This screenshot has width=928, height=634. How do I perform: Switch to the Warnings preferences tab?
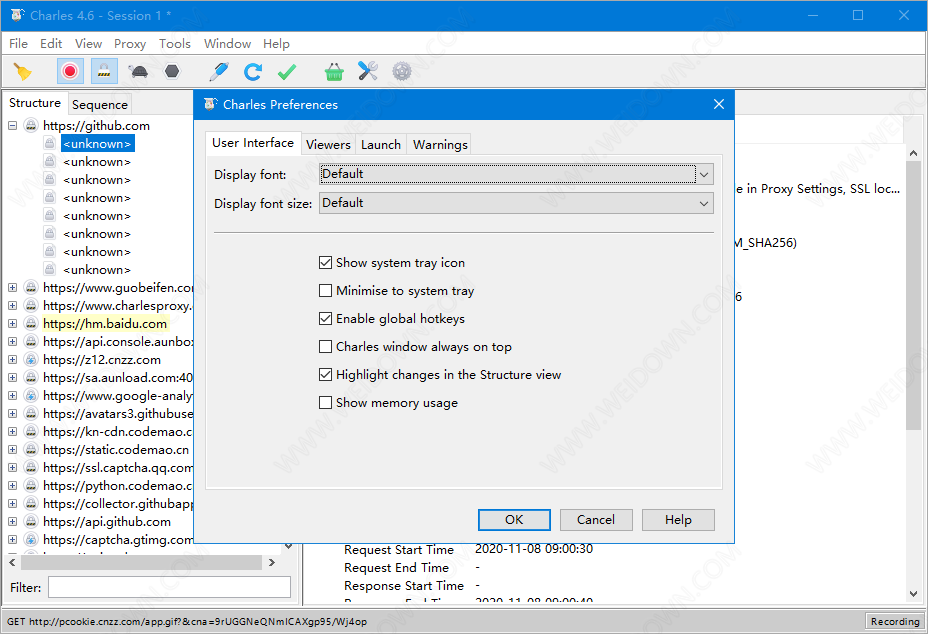click(x=440, y=144)
